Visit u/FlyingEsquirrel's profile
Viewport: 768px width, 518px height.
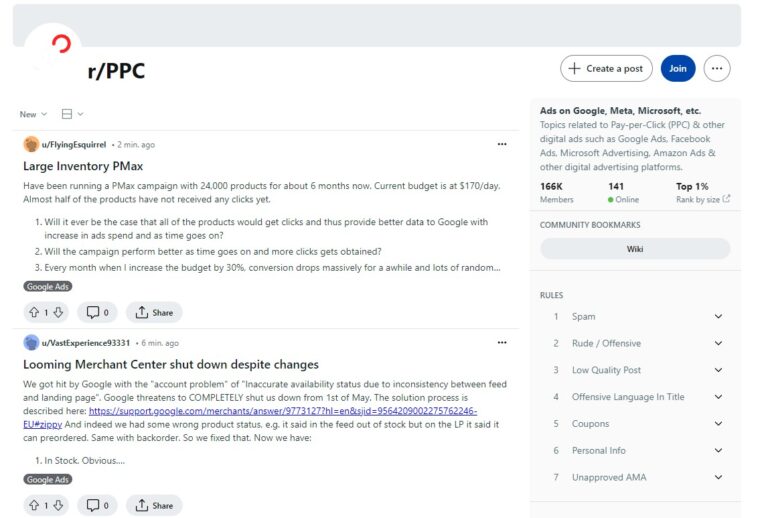pyautogui.click(x=73, y=144)
